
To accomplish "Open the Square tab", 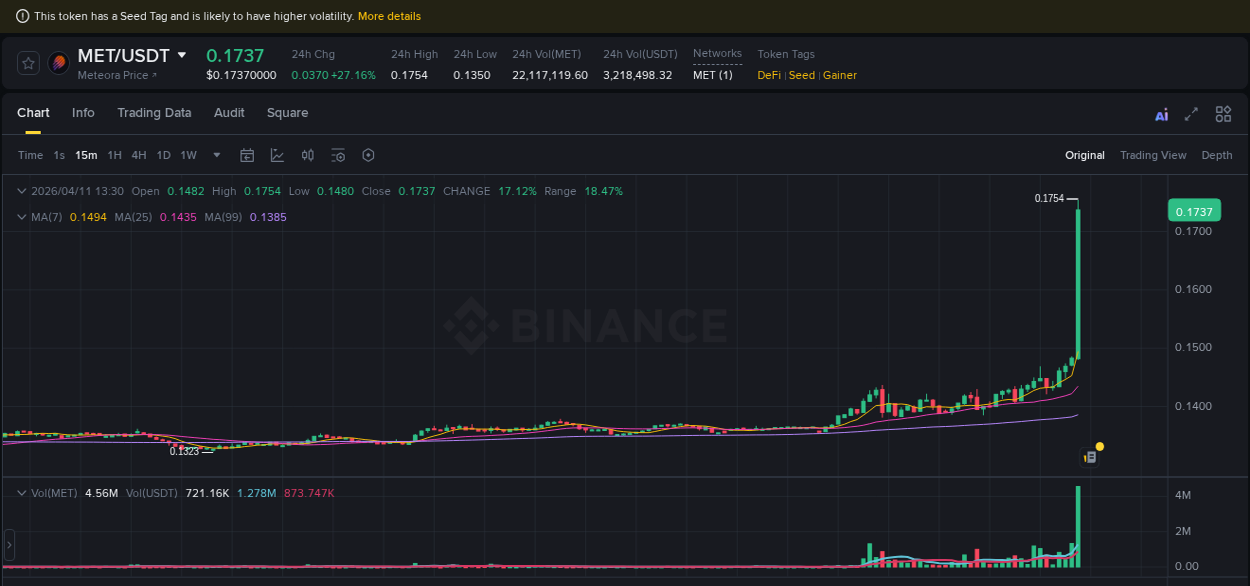I will coord(287,113).
